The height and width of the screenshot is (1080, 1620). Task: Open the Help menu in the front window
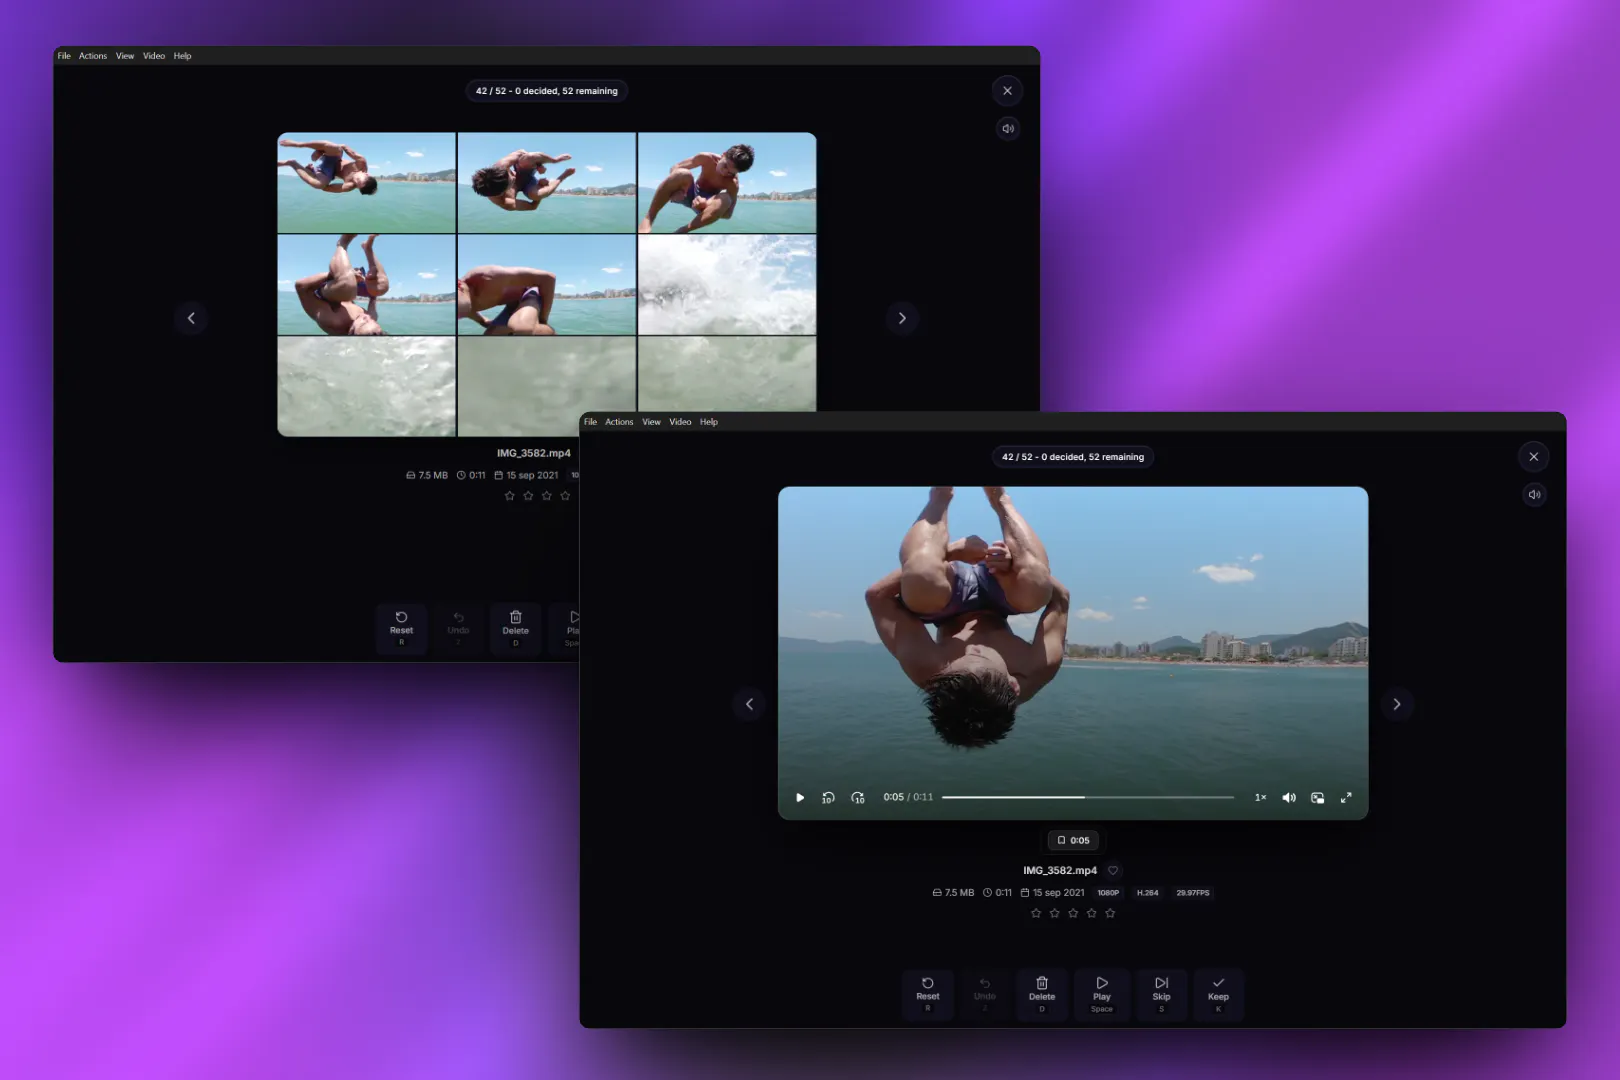709,422
